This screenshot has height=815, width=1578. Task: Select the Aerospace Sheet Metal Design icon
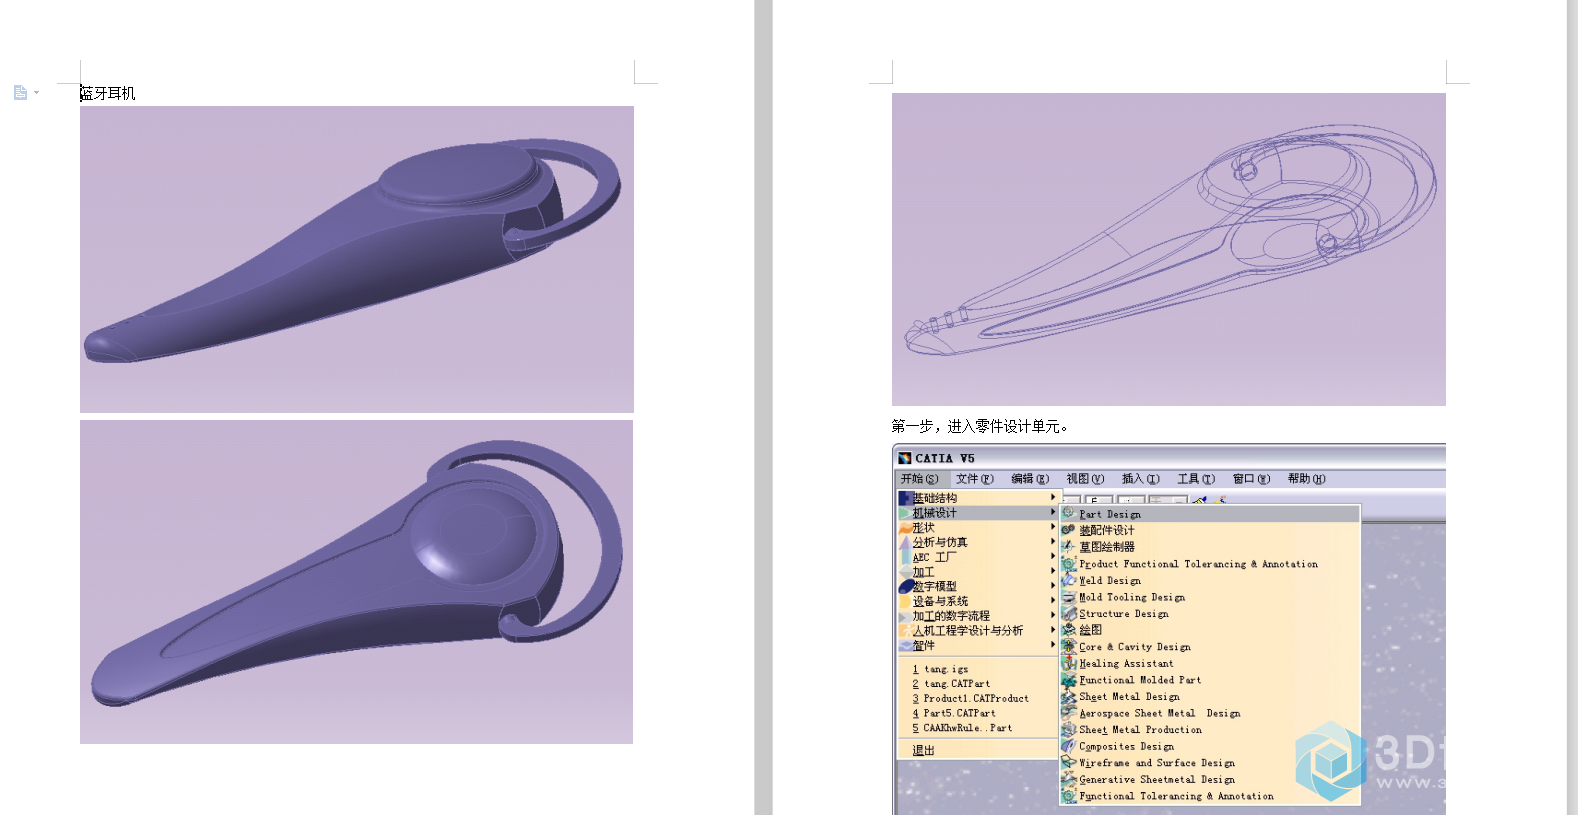(x=1068, y=713)
